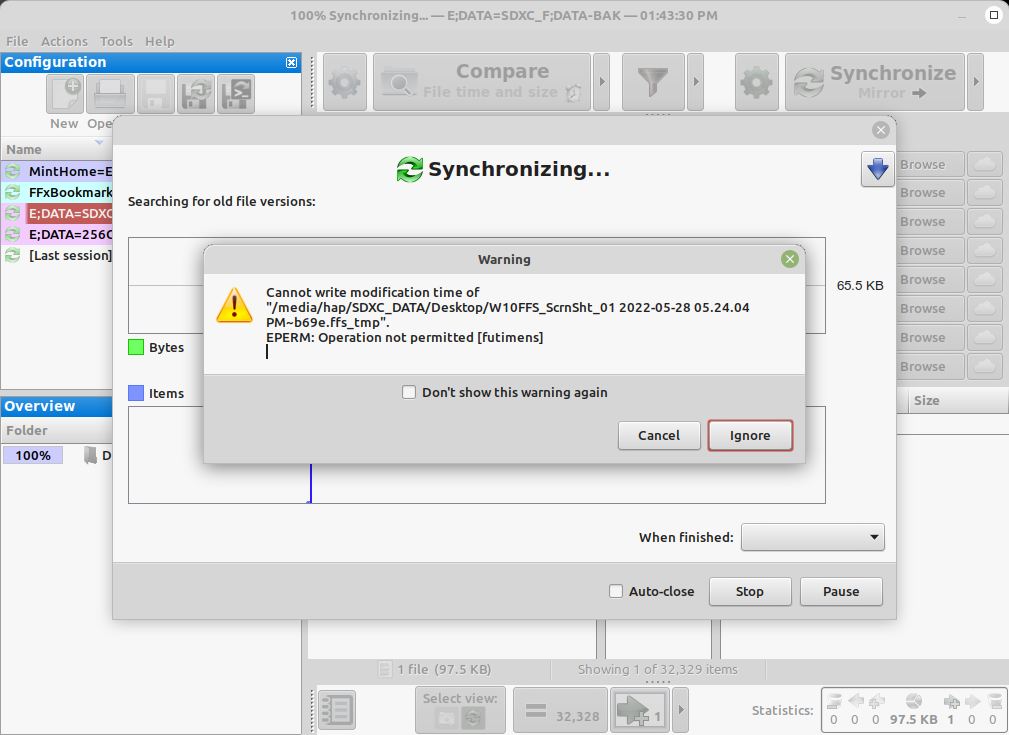Image resolution: width=1009 pixels, height=735 pixels.
Task: Click the Synchronize Mirror button
Action: point(875,82)
